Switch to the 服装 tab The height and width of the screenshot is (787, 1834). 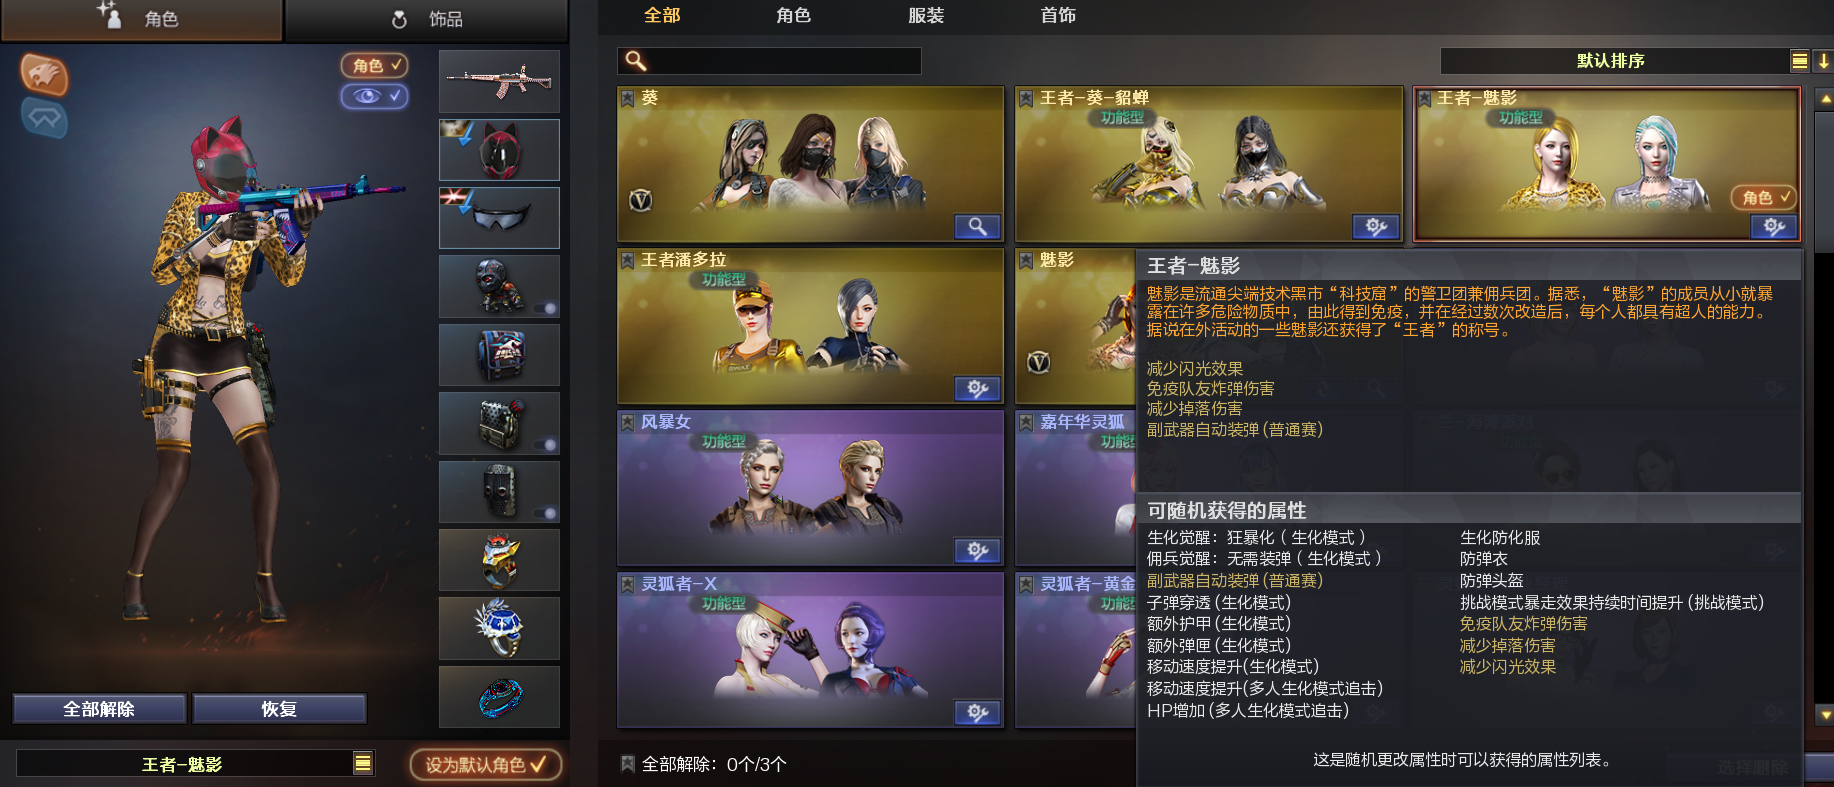click(926, 16)
